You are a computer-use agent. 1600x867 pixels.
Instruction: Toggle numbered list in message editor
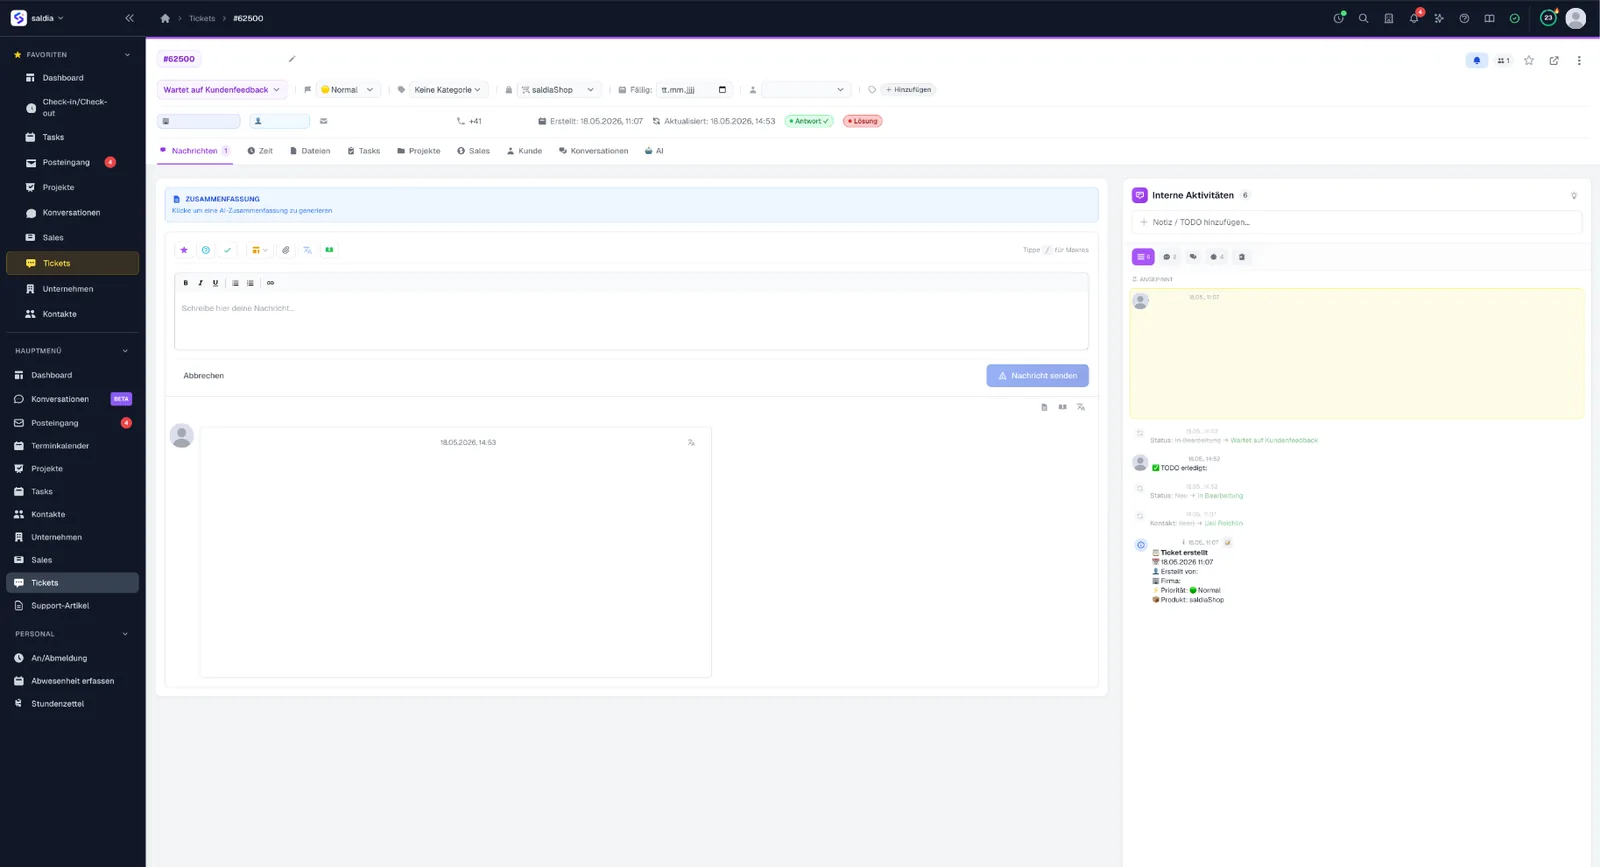(x=250, y=283)
